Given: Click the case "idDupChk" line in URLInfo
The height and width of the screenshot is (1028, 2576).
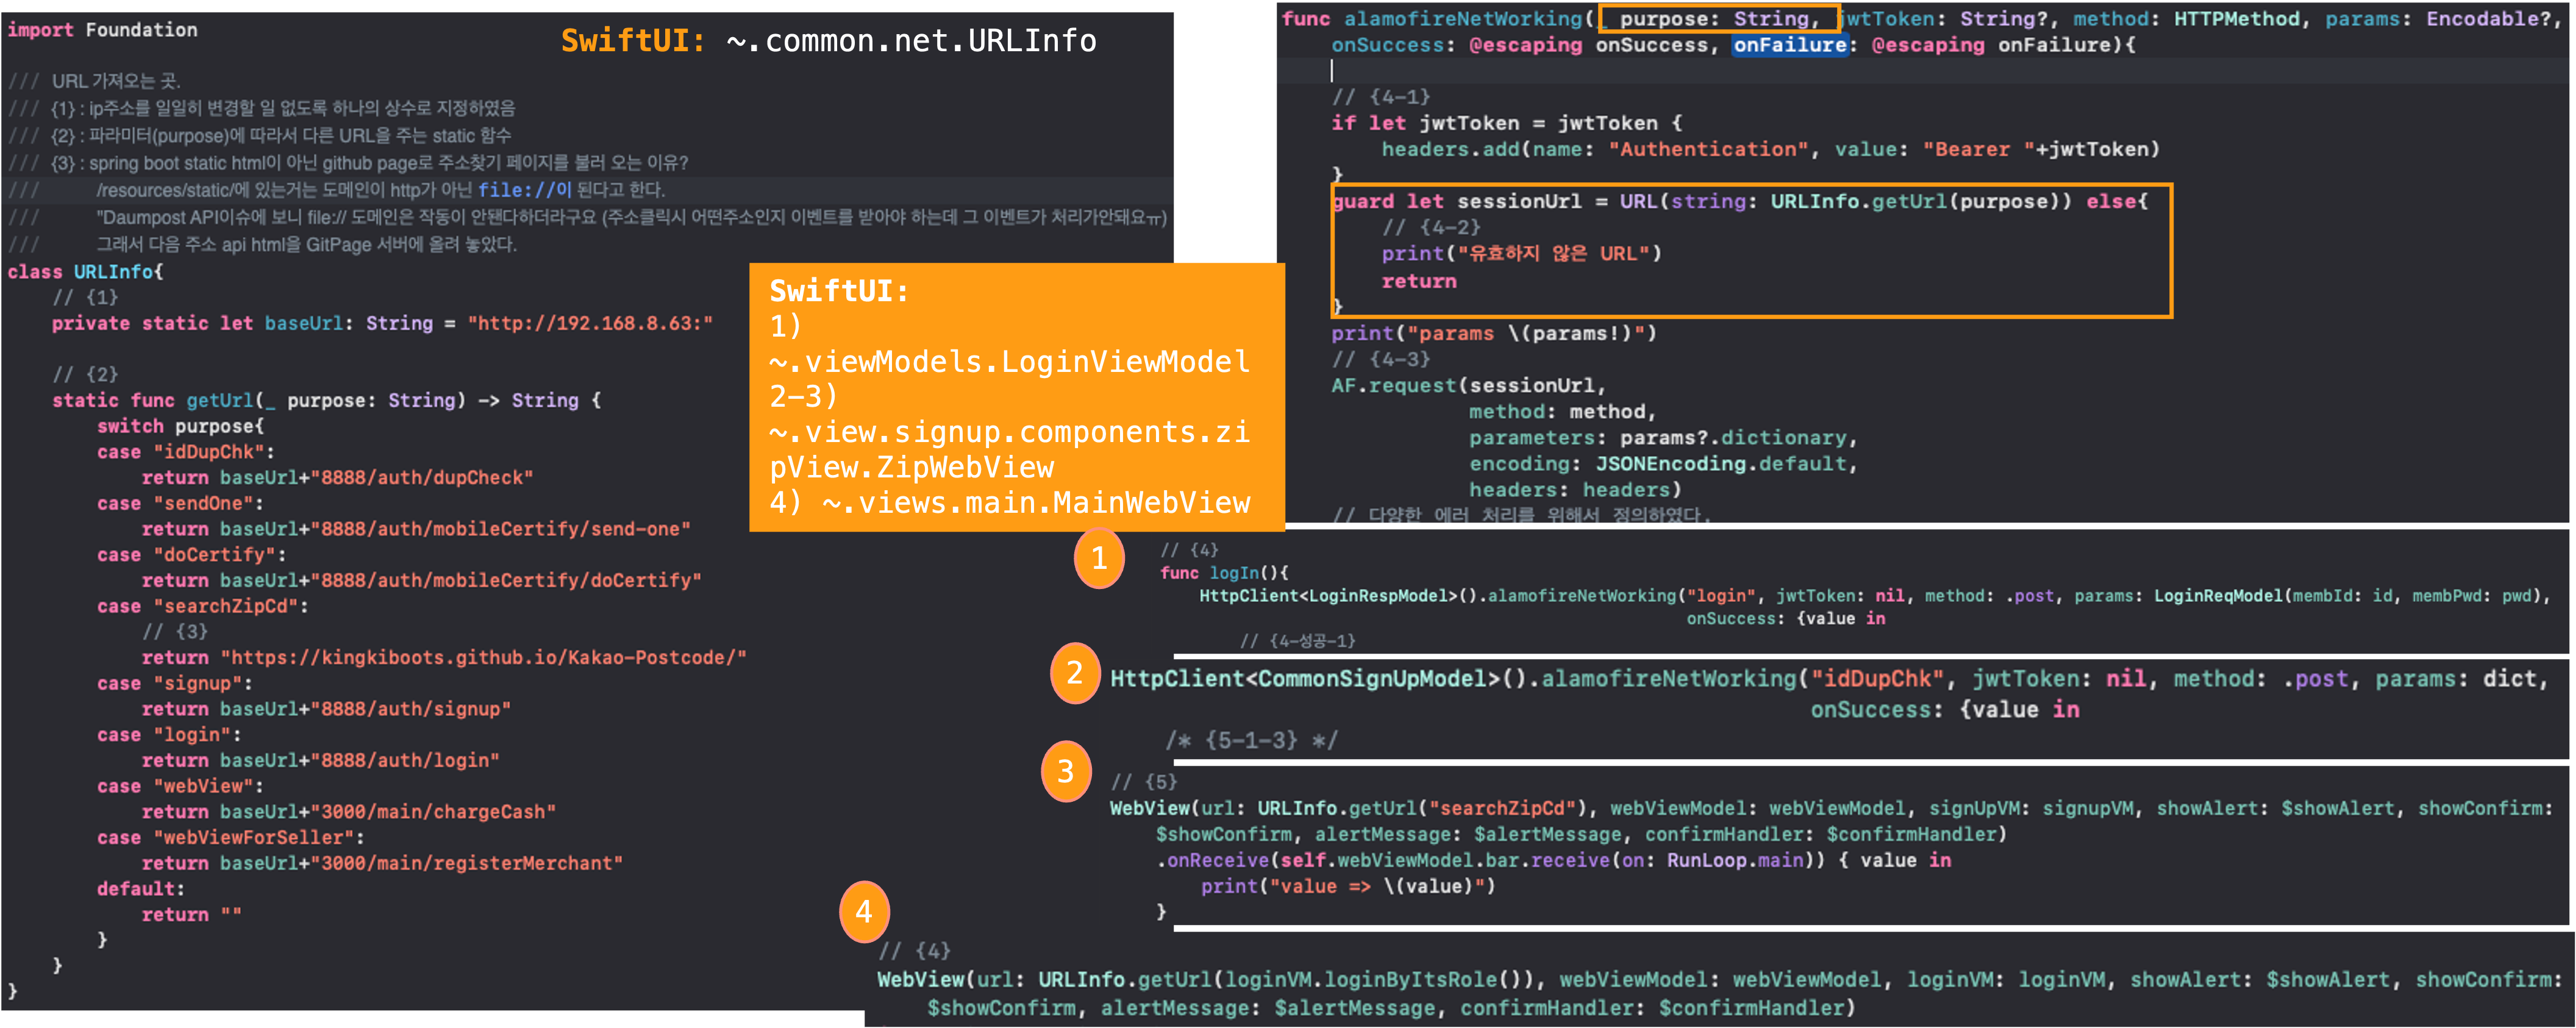Looking at the screenshot, I should click(x=185, y=452).
